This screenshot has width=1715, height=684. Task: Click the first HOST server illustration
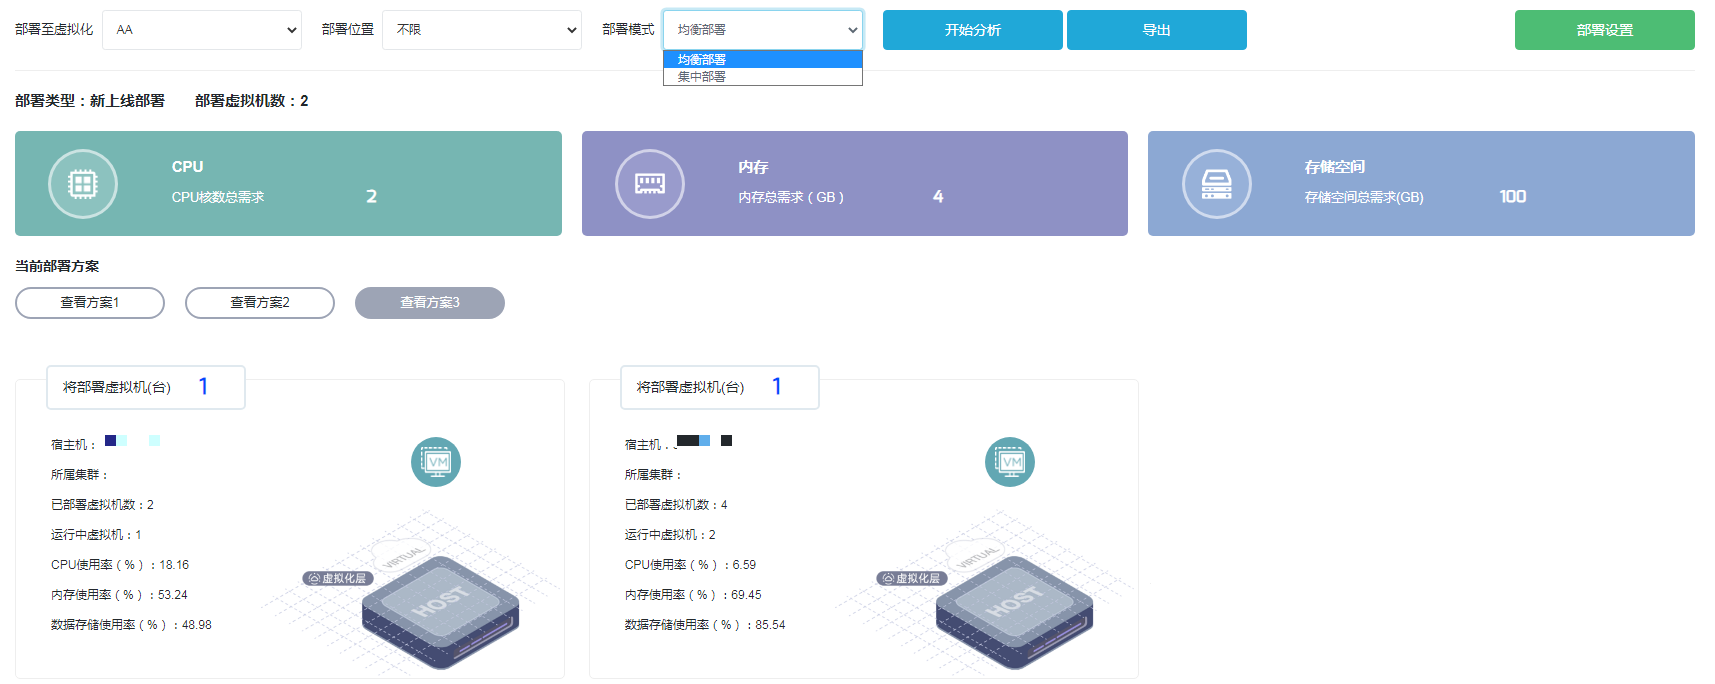(x=440, y=608)
